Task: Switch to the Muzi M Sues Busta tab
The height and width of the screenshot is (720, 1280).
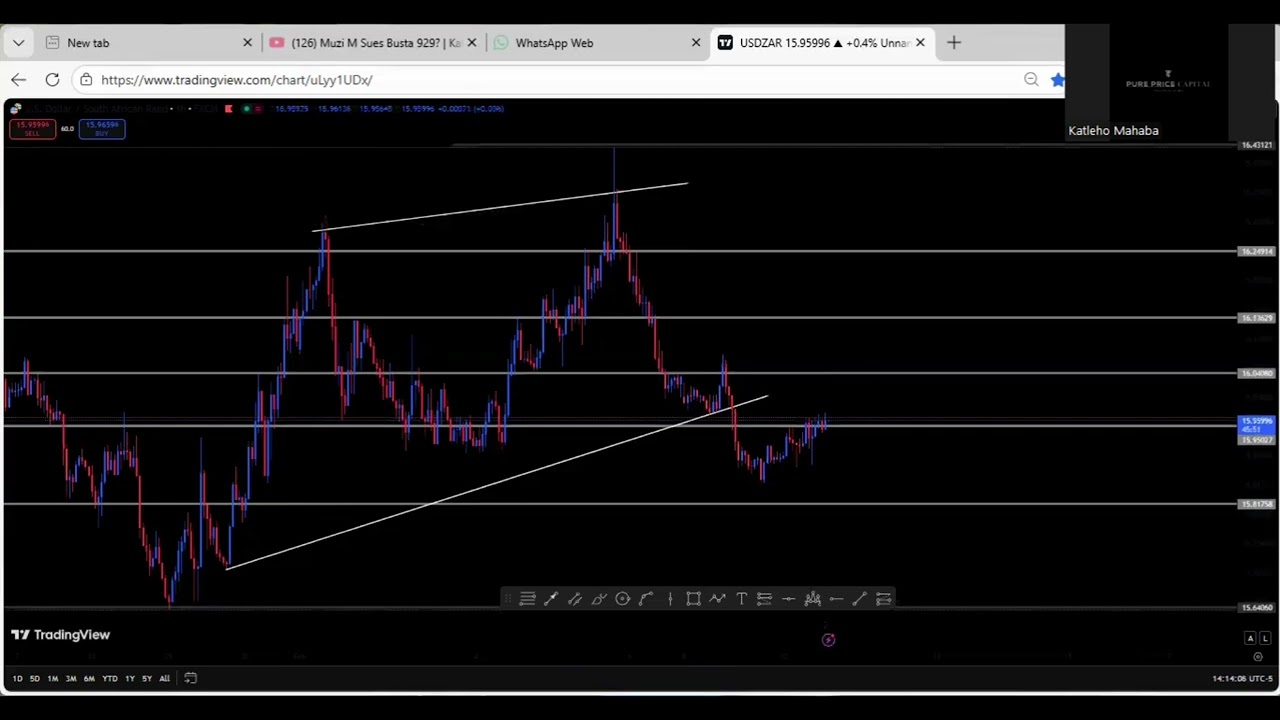Action: [x=375, y=43]
